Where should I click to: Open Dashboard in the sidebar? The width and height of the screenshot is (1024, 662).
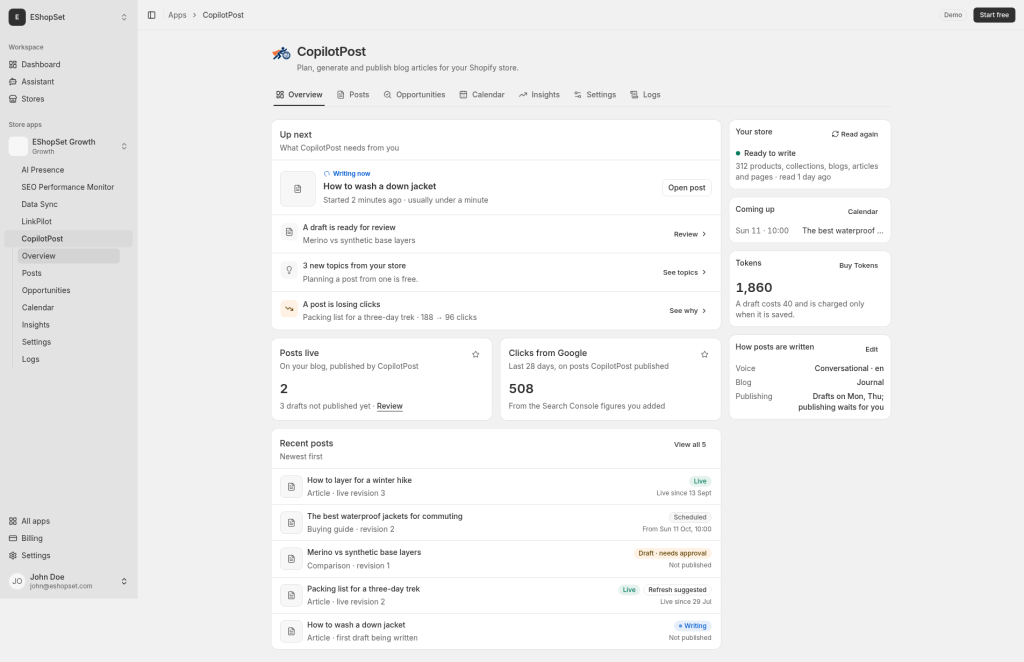coord(69,65)
